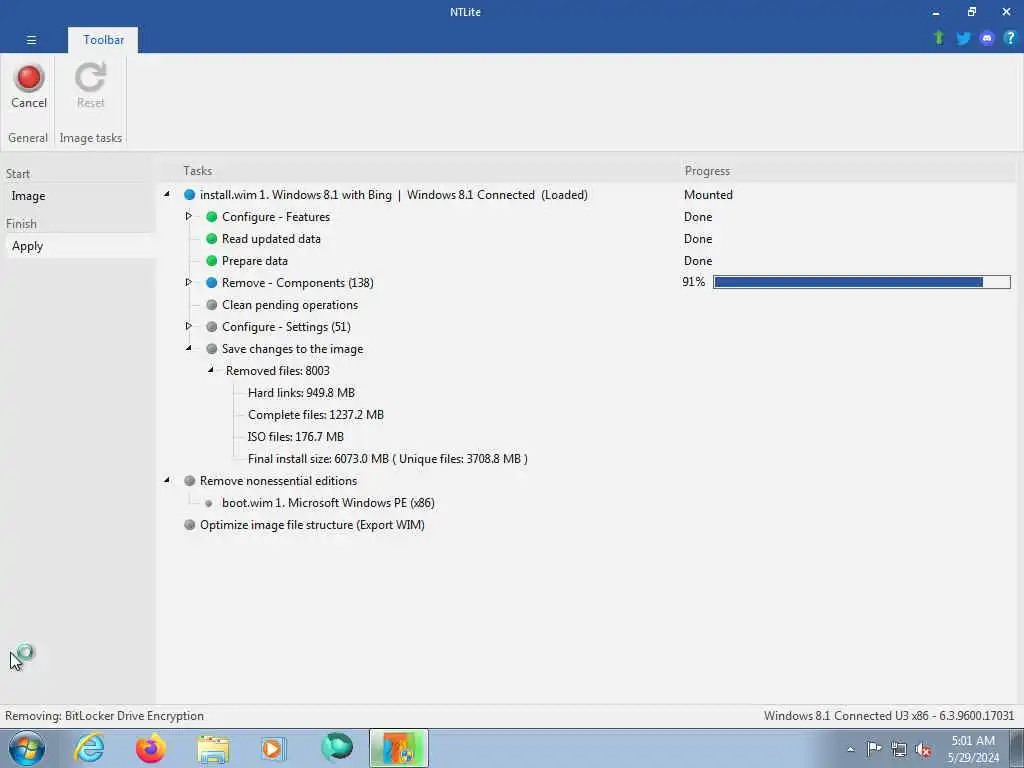
Task: Open the Twitter bird icon
Action: 963,39
